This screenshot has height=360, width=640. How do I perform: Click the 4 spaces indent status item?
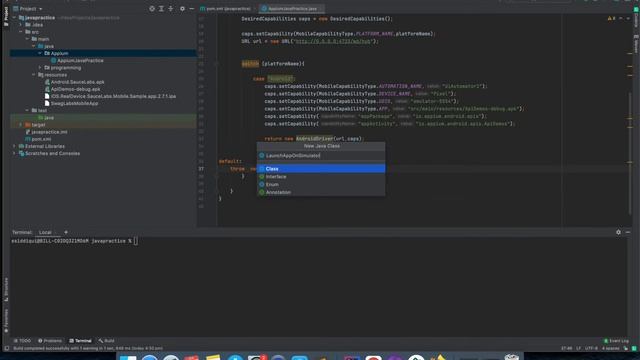pos(611,348)
